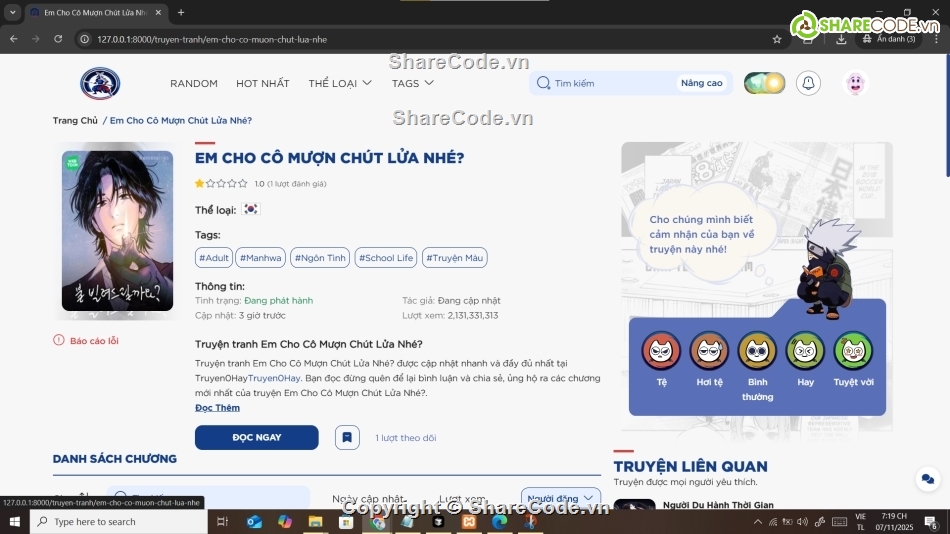Click the ĐỌC NGAY button

click(256, 437)
